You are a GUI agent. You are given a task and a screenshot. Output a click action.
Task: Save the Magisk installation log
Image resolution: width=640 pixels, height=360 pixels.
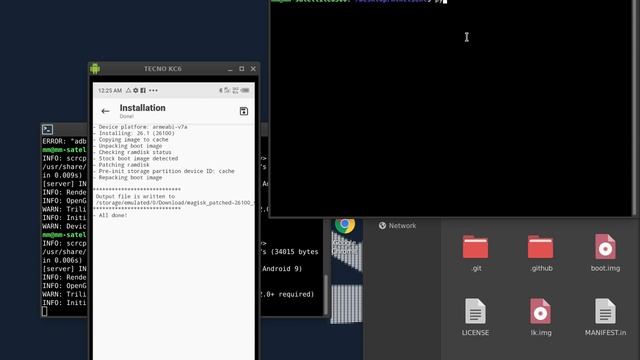point(244,111)
